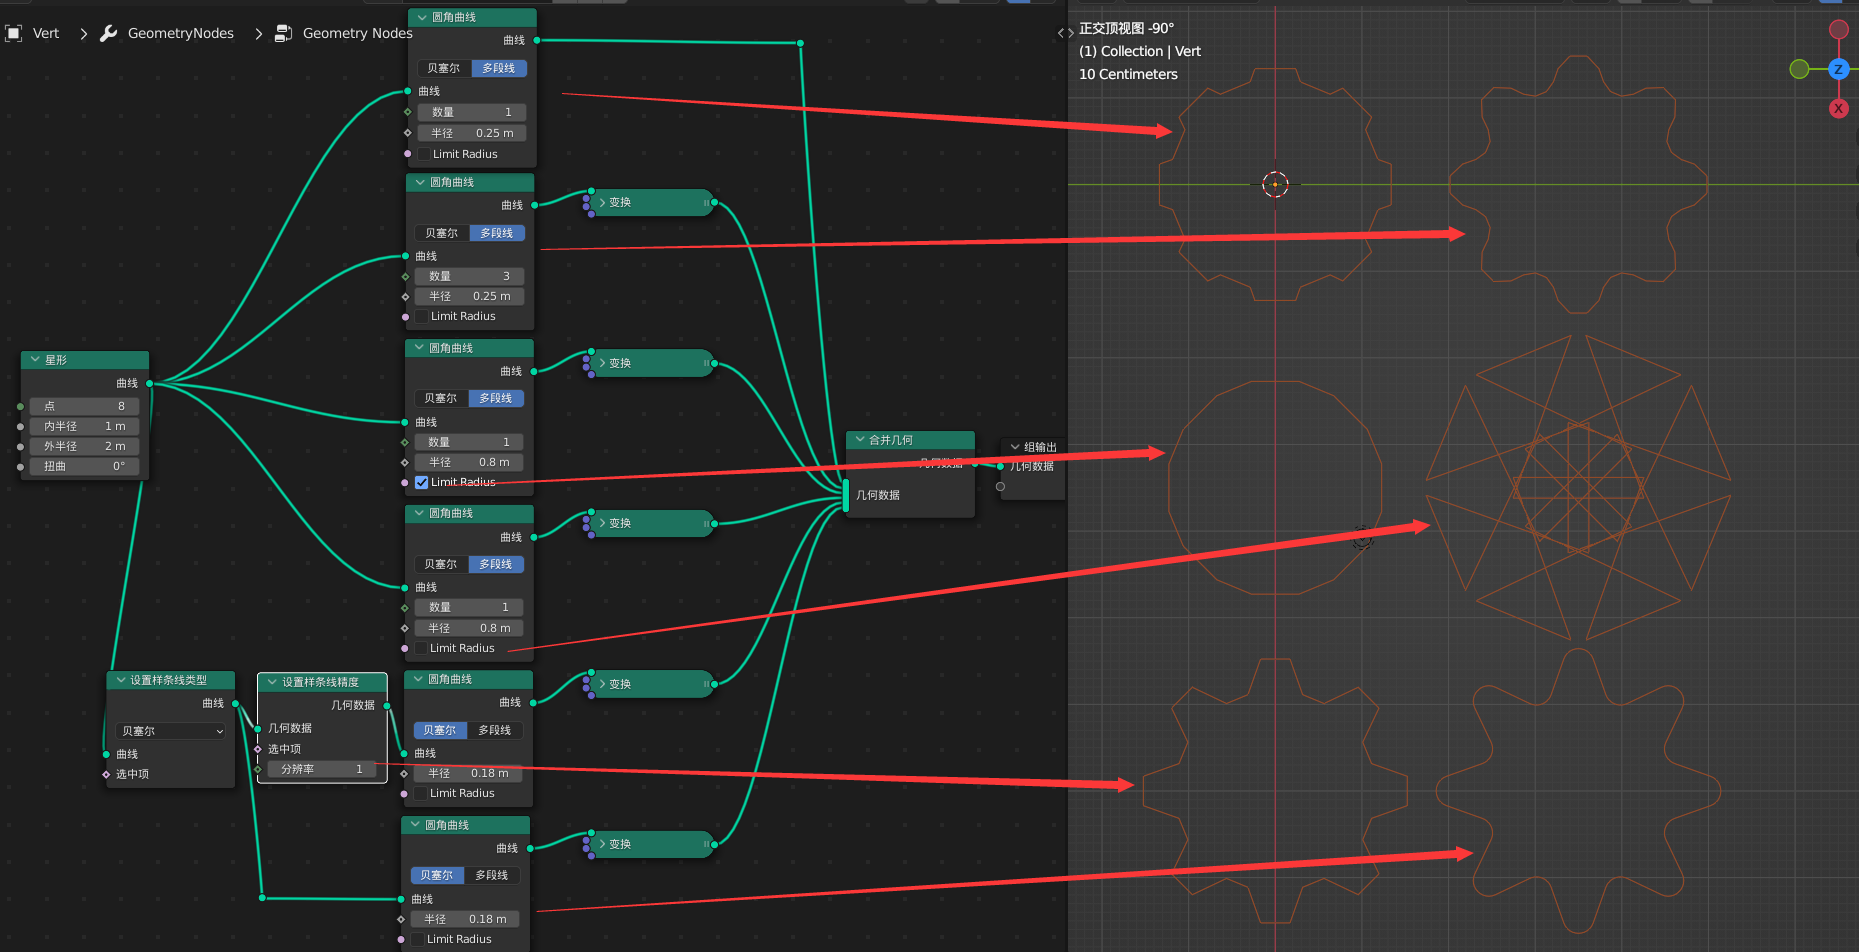The height and width of the screenshot is (952, 1859).
Task: Click 半径 0.25 m below the 数量 3 field
Action: point(470,296)
